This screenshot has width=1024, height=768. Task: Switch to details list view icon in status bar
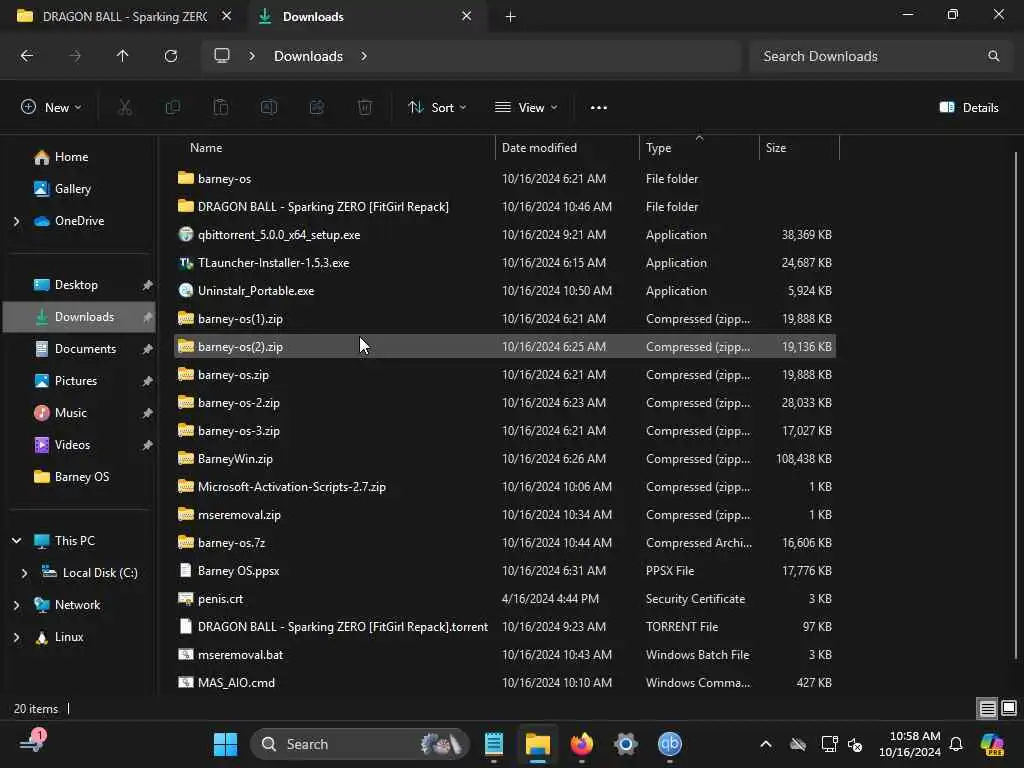[987, 709]
